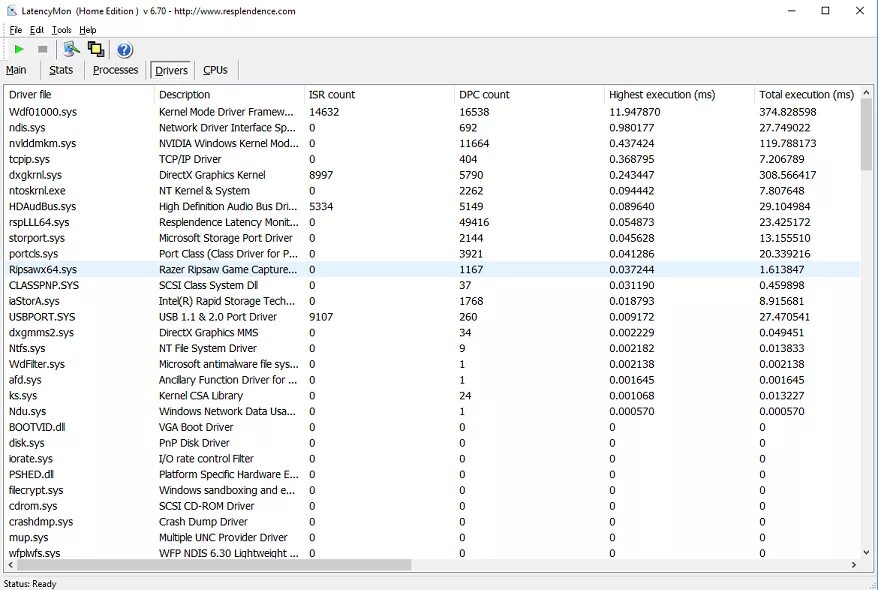Sort by the DPC count column header
The height and width of the screenshot is (590, 878).
click(x=529, y=95)
